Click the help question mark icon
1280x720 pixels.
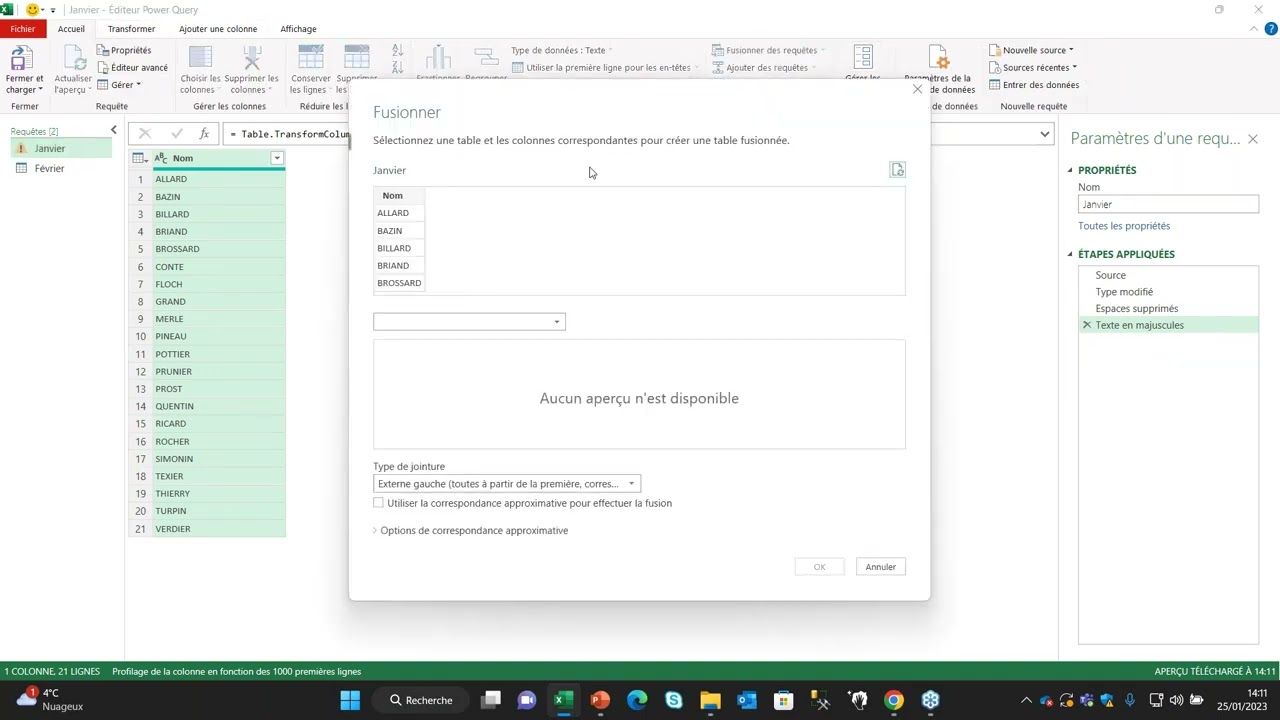coord(1271,29)
